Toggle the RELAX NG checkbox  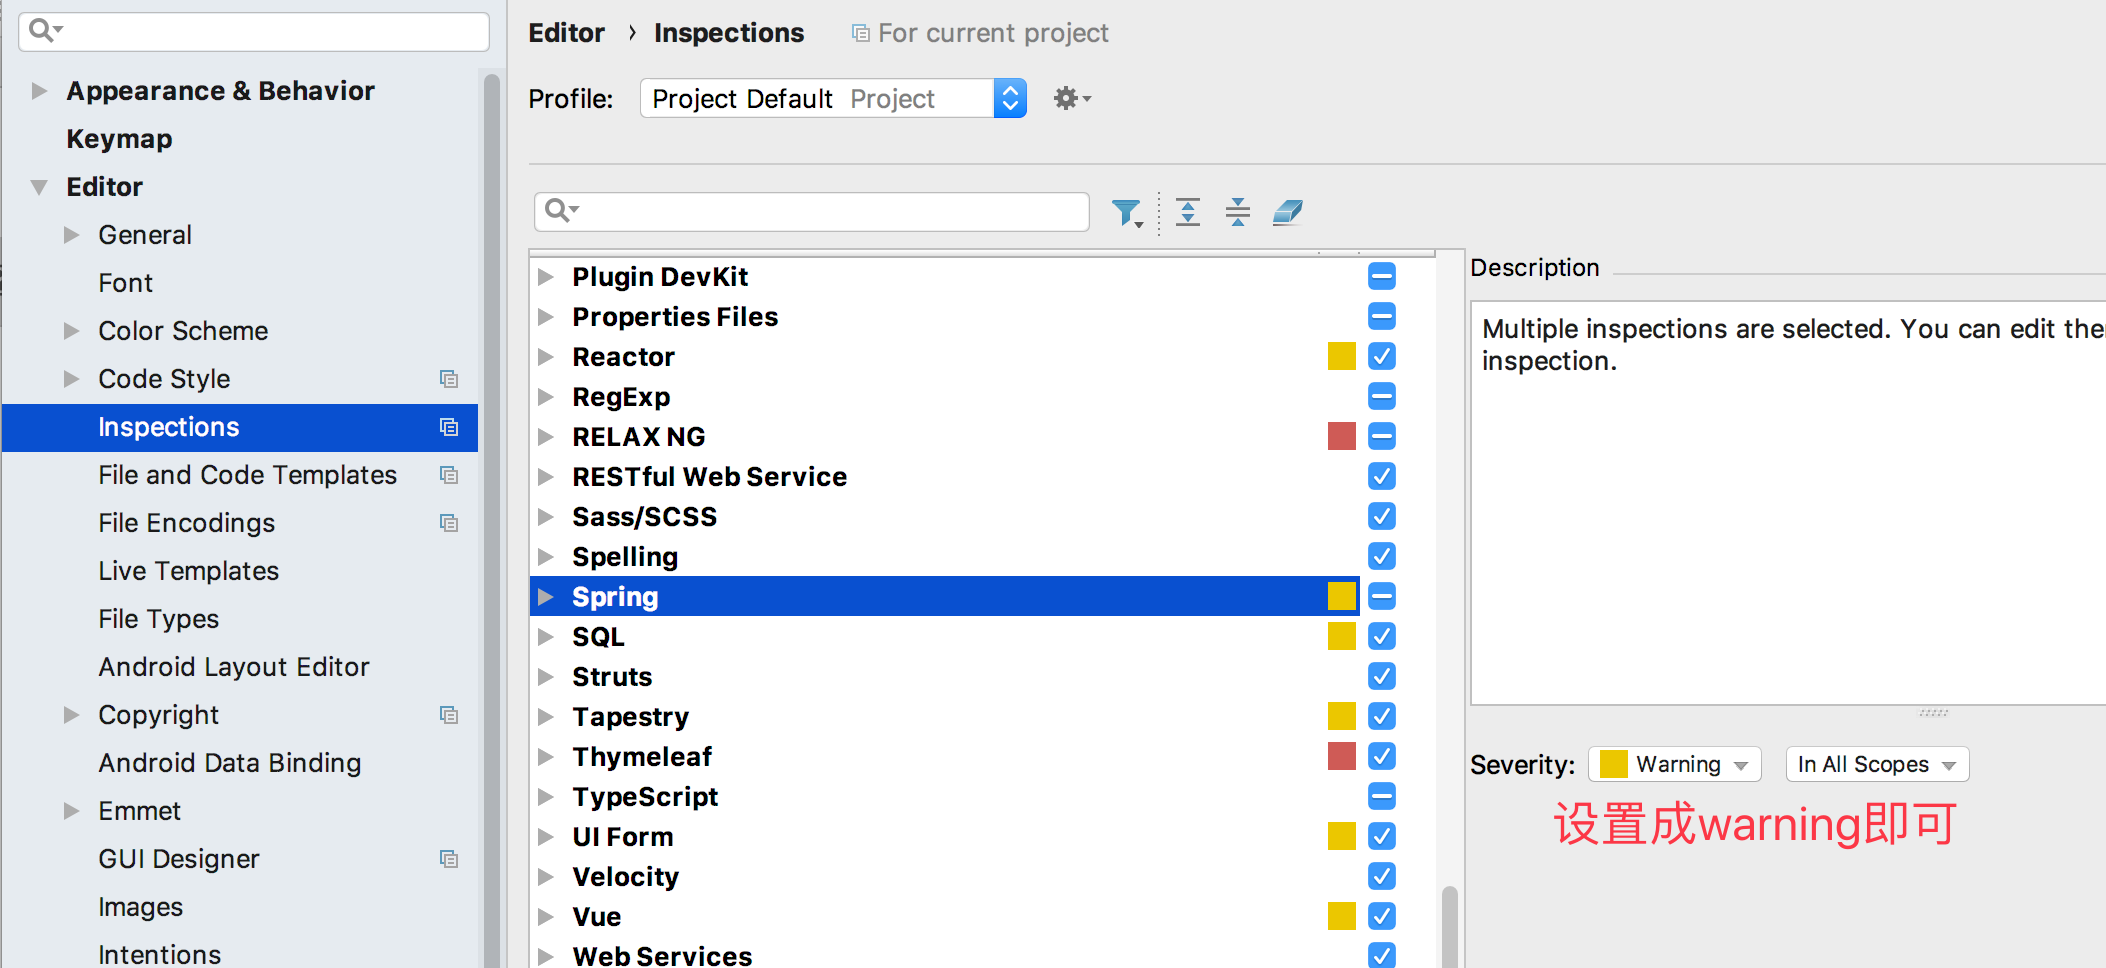(1382, 436)
